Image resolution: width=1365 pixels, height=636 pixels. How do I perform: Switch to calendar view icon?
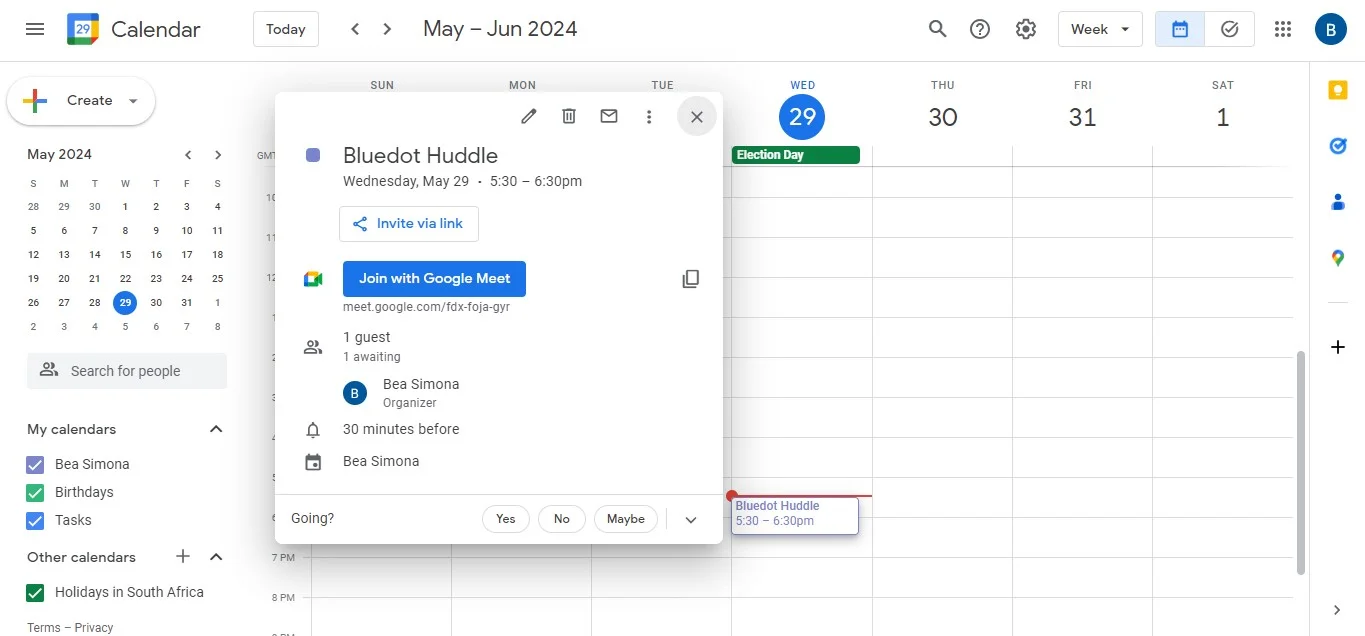click(x=1180, y=29)
